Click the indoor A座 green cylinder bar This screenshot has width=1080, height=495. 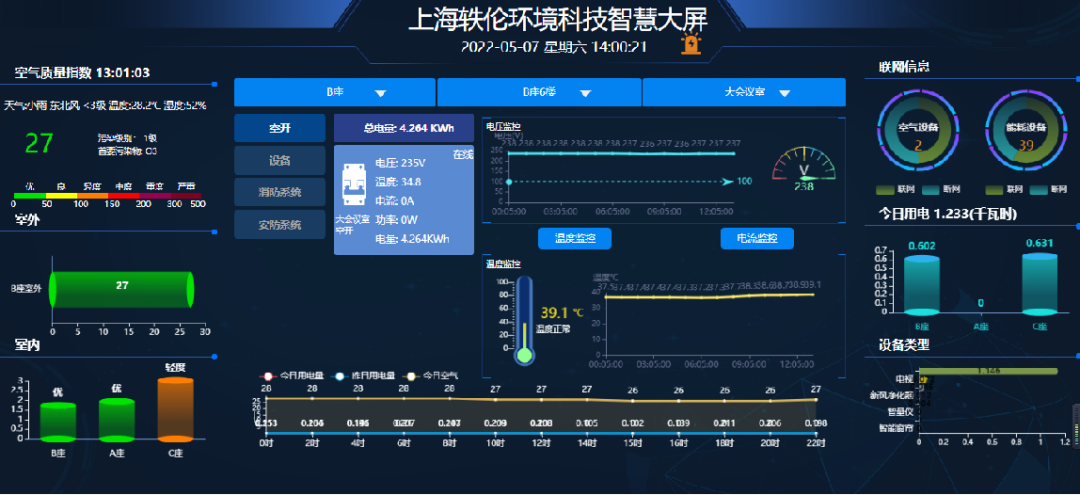point(116,421)
